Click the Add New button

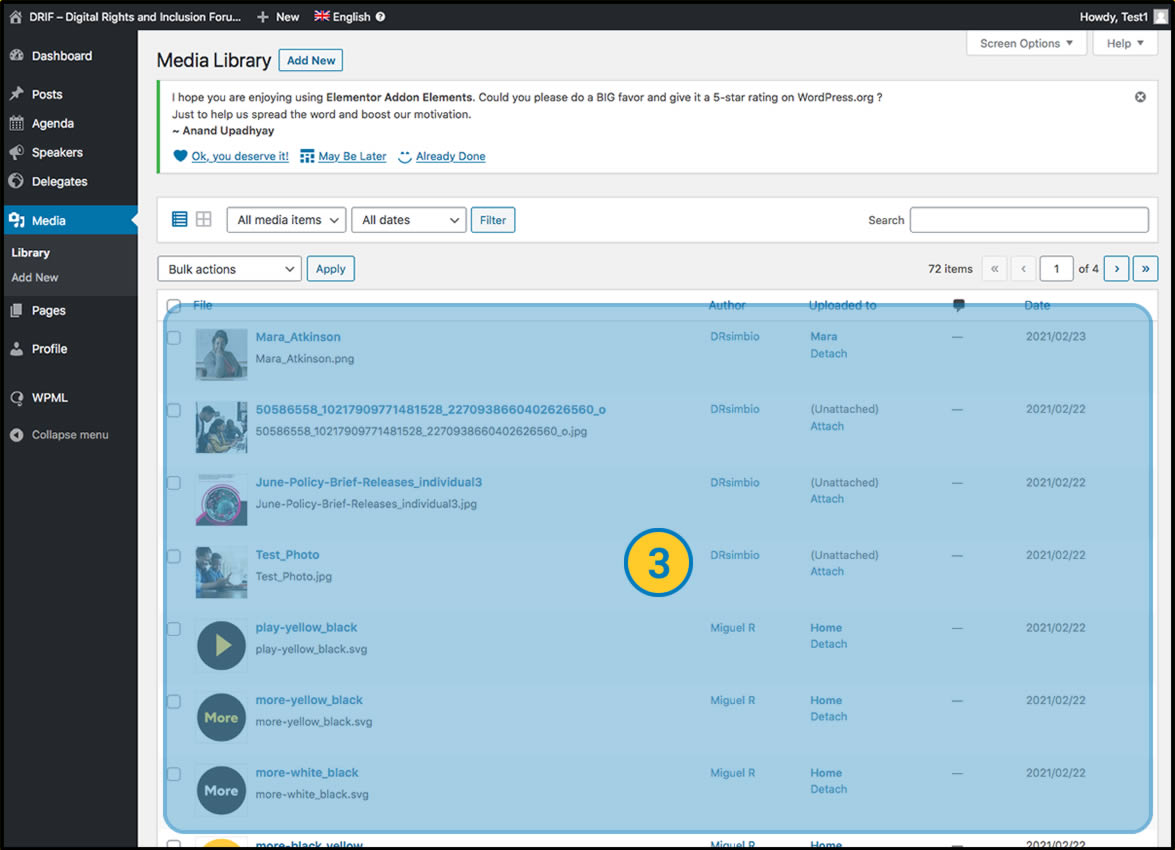311,60
